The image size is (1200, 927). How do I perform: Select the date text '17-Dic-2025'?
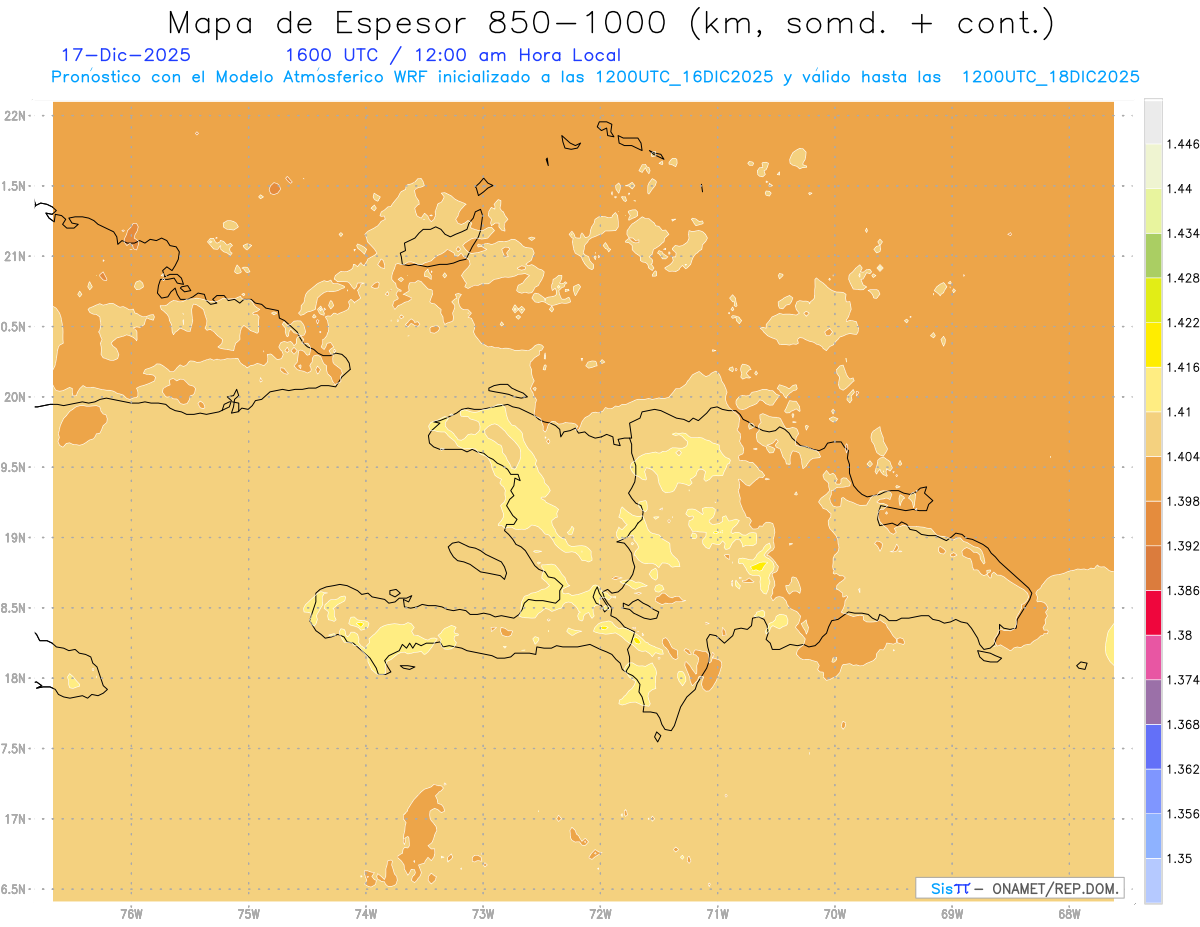[126, 55]
